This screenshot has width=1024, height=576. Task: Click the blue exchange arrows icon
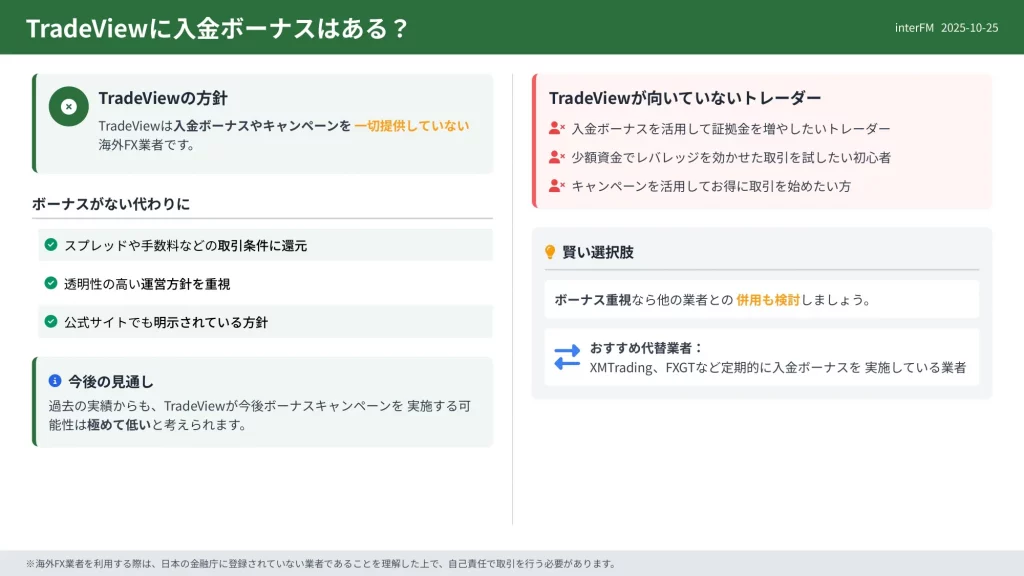pos(567,357)
